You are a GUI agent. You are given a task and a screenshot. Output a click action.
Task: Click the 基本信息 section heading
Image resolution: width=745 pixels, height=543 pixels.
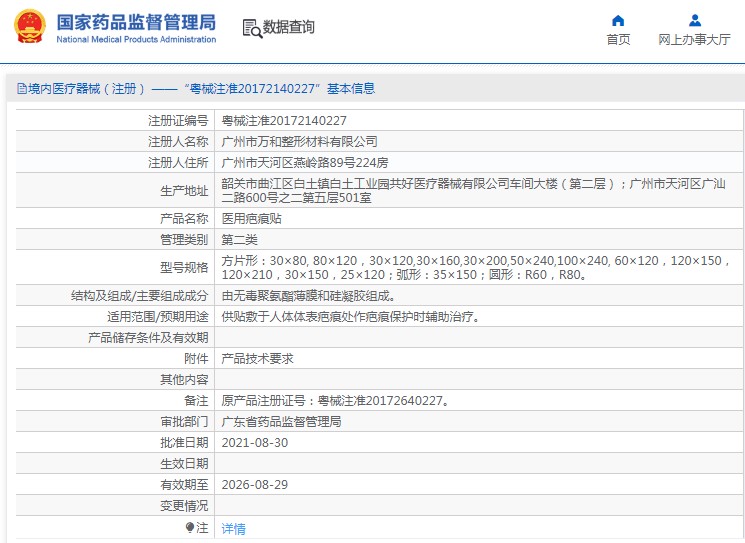click(351, 88)
